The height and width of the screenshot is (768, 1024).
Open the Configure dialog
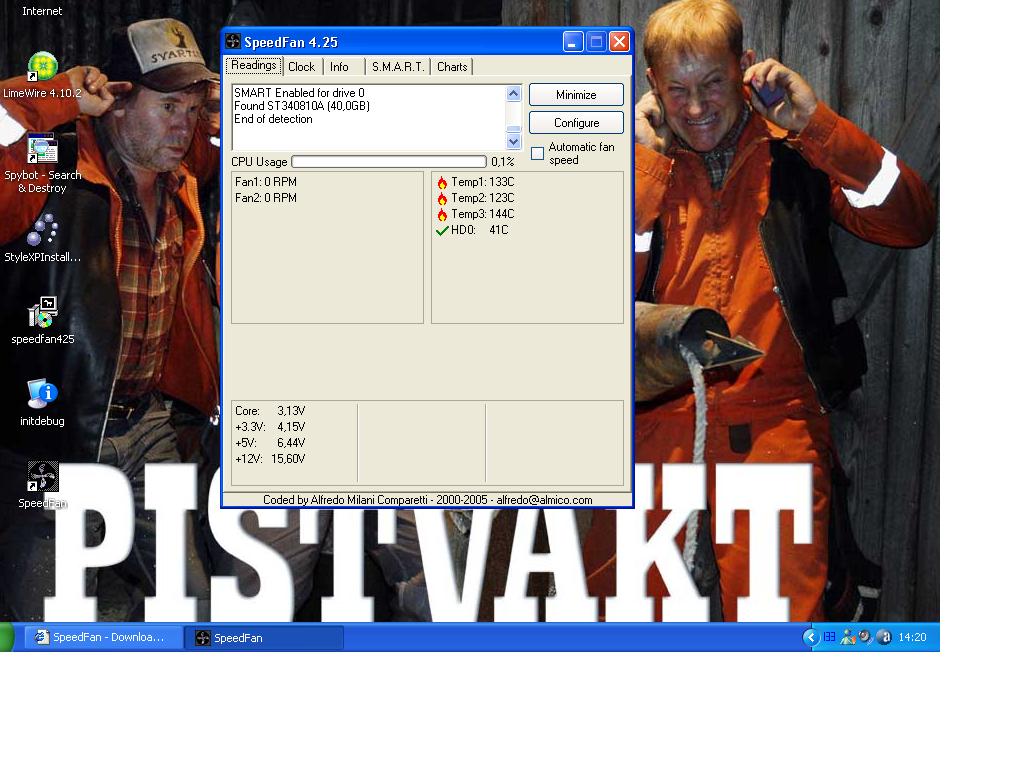(576, 123)
